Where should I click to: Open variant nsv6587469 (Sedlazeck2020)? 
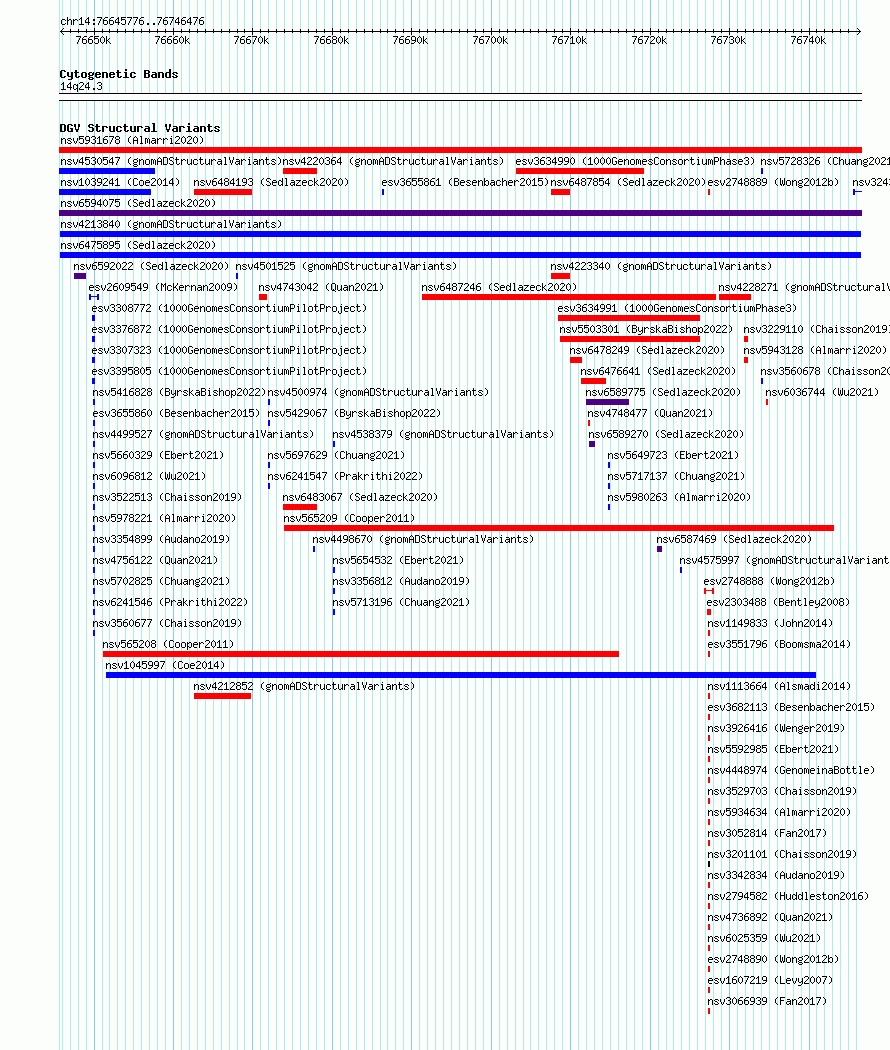point(734,539)
